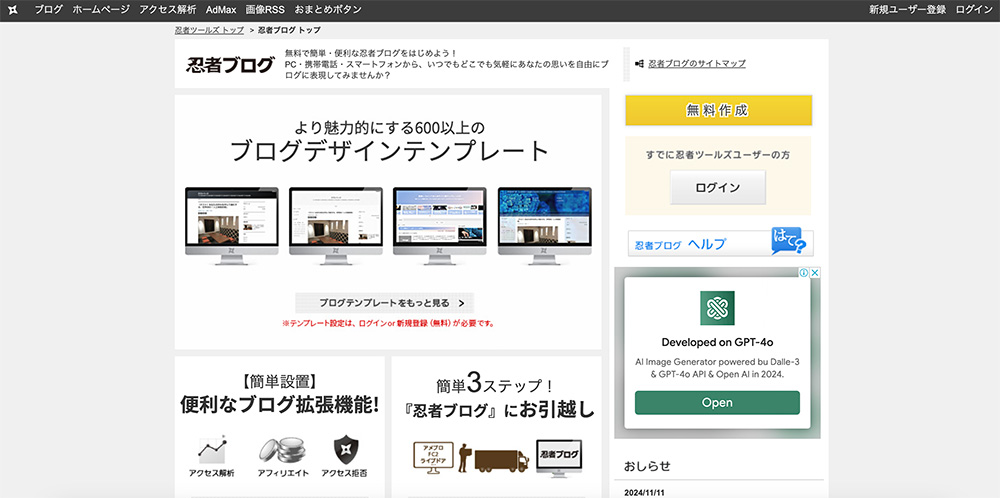
Task: Click the 忍者ブログ monitor icon in moving banner
Action: click(559, 458)
